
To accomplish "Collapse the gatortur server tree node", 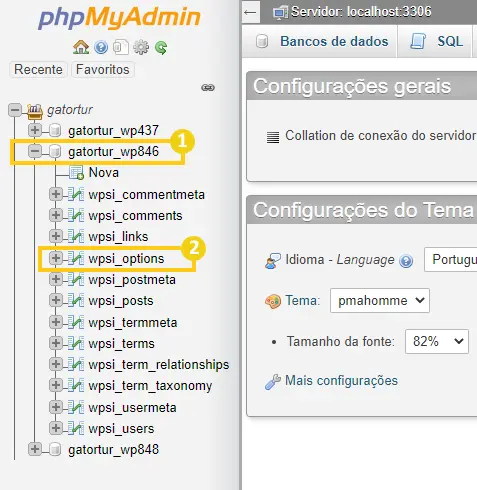I will point(15,110).
